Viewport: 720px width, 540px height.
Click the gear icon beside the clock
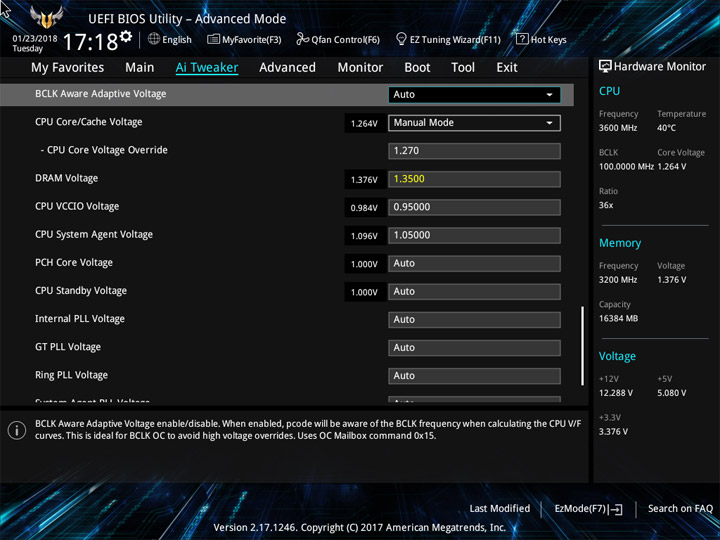point(126,36)
